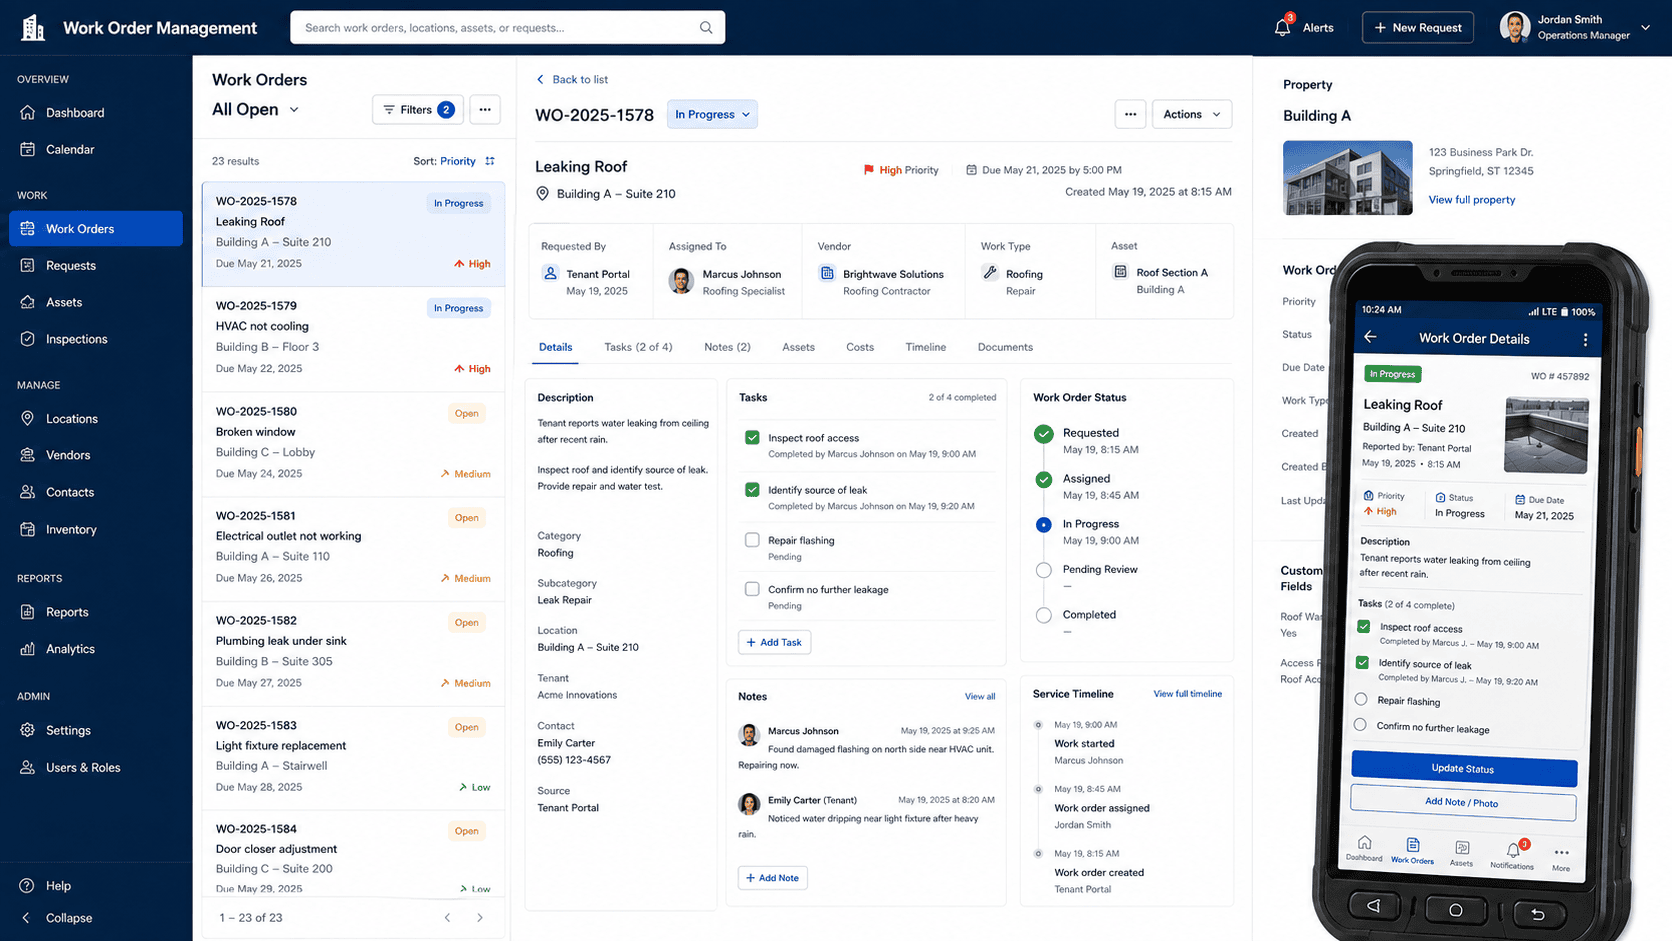Click the Building A property thumbnail

point(1347,178)
